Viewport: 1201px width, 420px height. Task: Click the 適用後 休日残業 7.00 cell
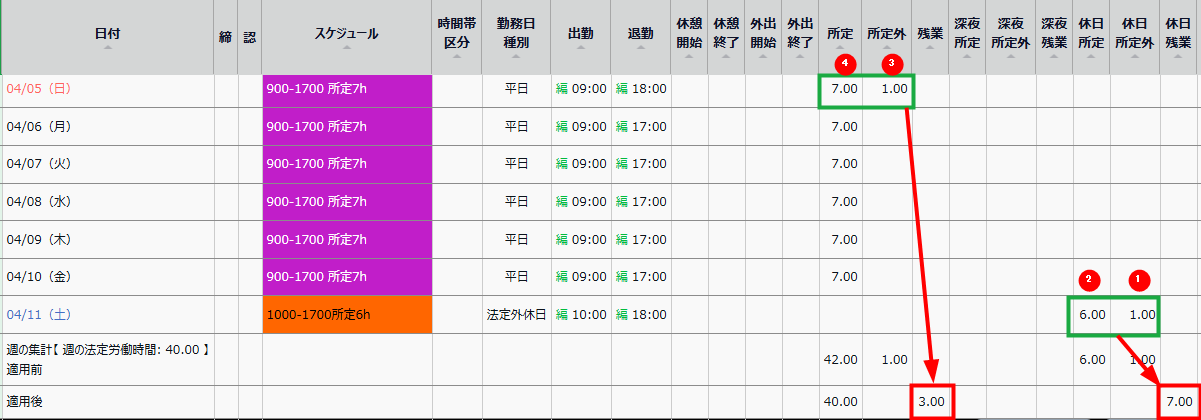pyautogui.click(x=1179, y=401)
